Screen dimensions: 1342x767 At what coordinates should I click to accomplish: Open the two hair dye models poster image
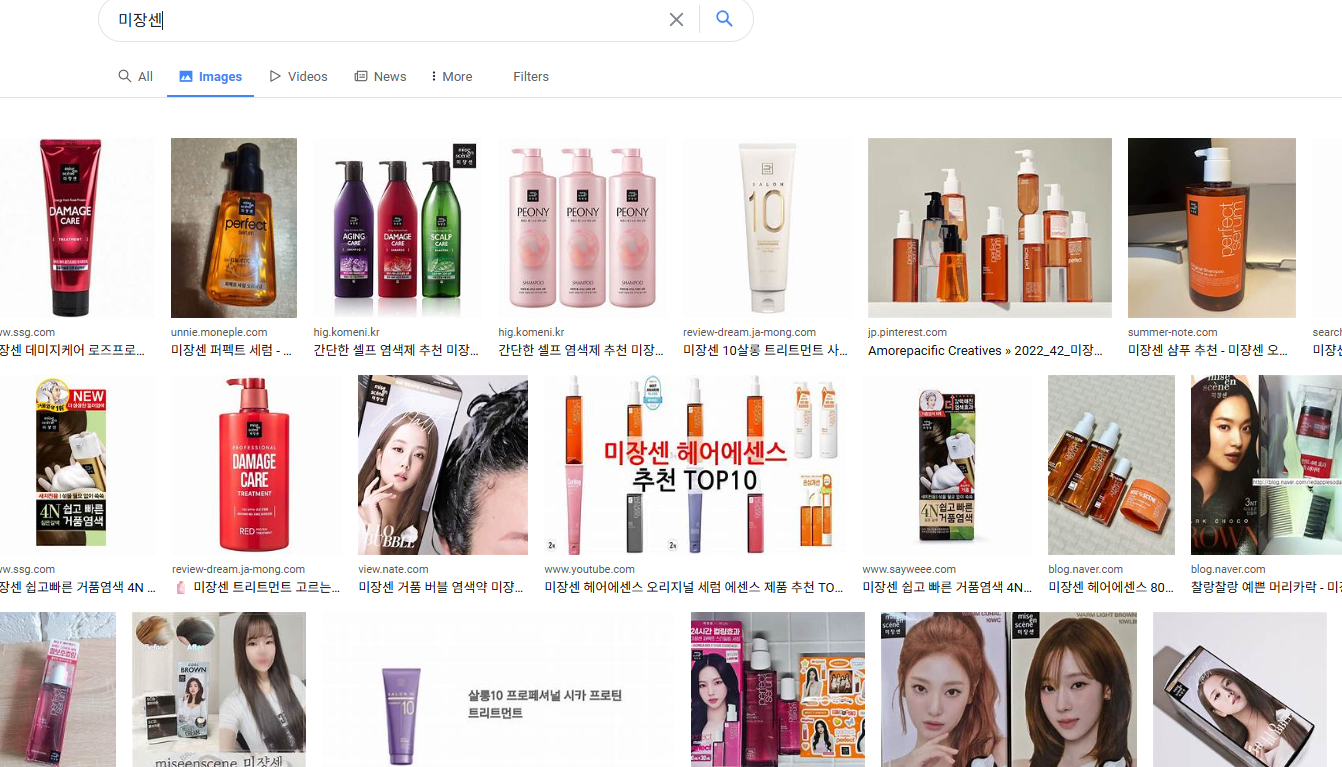[1009, 689]
